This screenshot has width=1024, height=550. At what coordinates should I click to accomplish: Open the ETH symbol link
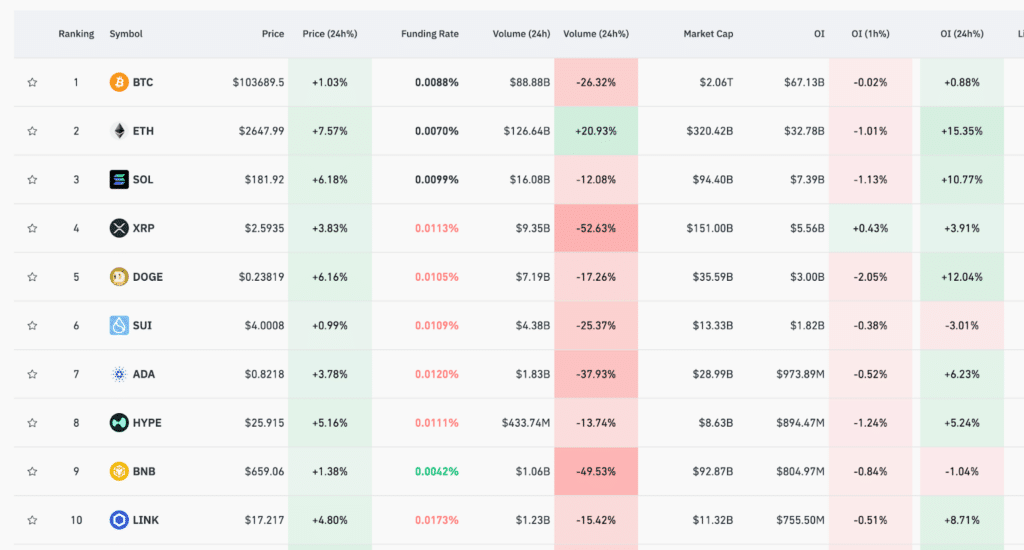[143, 131]
